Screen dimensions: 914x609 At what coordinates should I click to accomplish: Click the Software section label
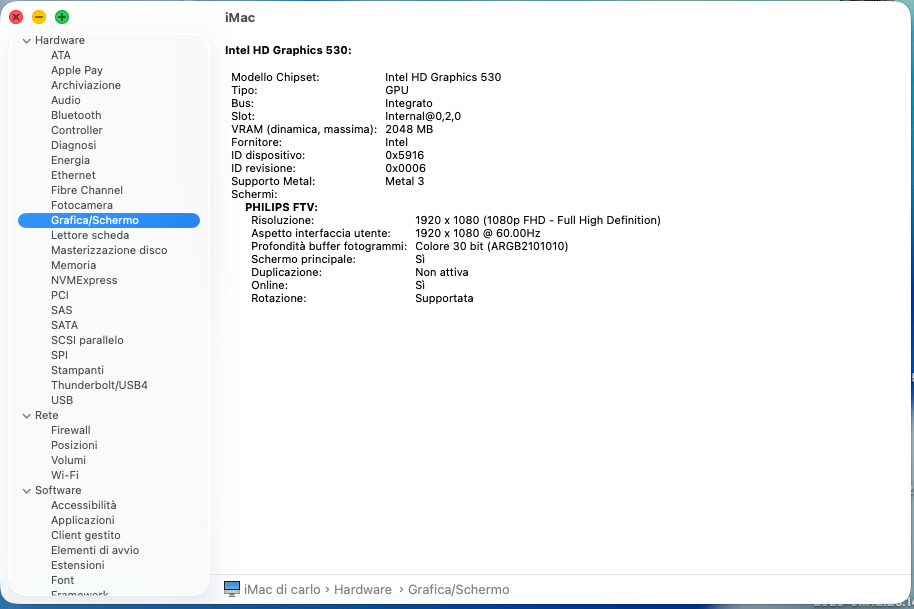pyautogui.click(x=58, y=491)
